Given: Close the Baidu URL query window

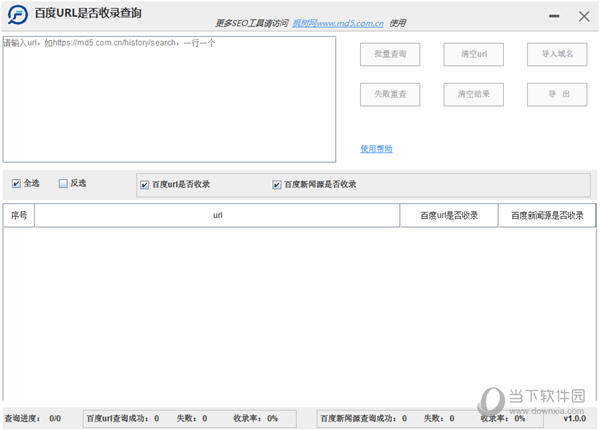Looking at the screenshot, I should (x=584, y=16).
